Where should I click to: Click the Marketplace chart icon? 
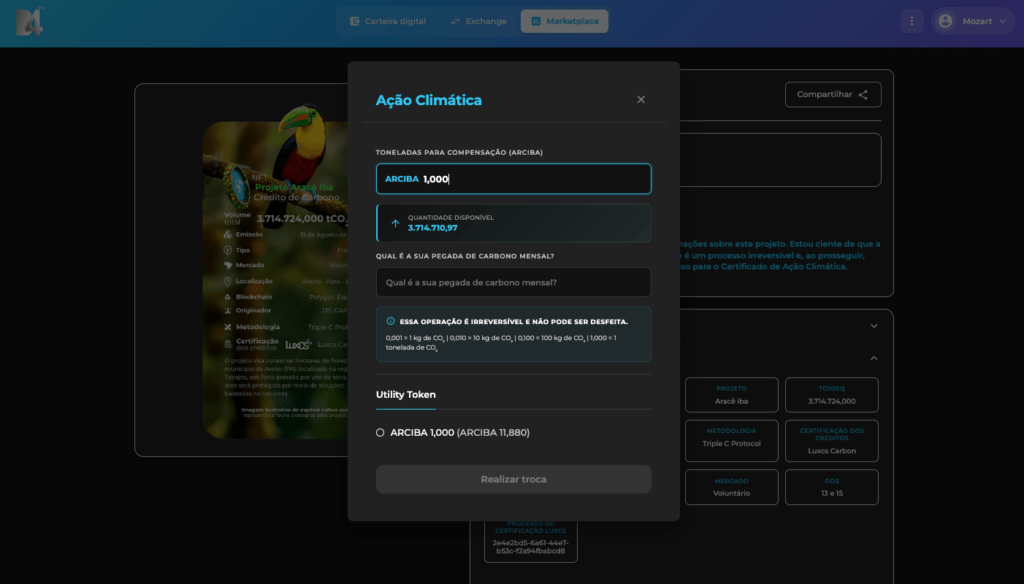click(x=536, y=21)
